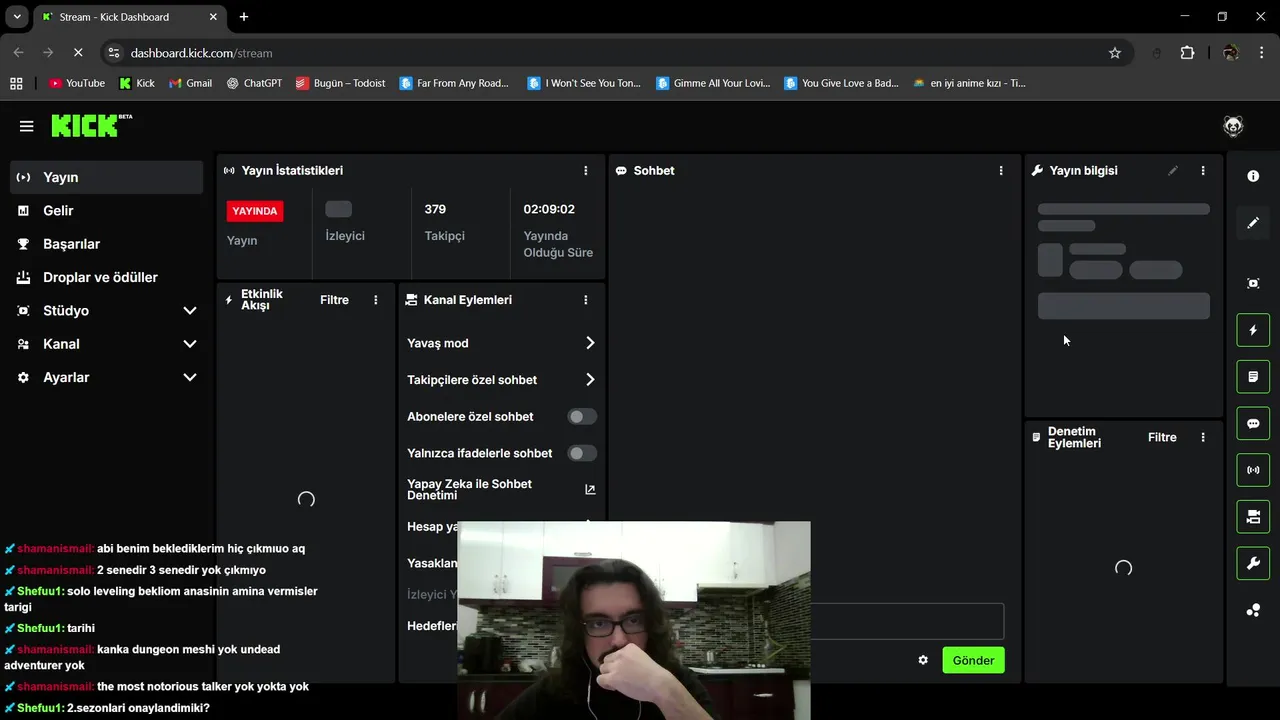1280x720 pixels.
Task: Open the Gmail bookmark
Action: coord(191,83)
